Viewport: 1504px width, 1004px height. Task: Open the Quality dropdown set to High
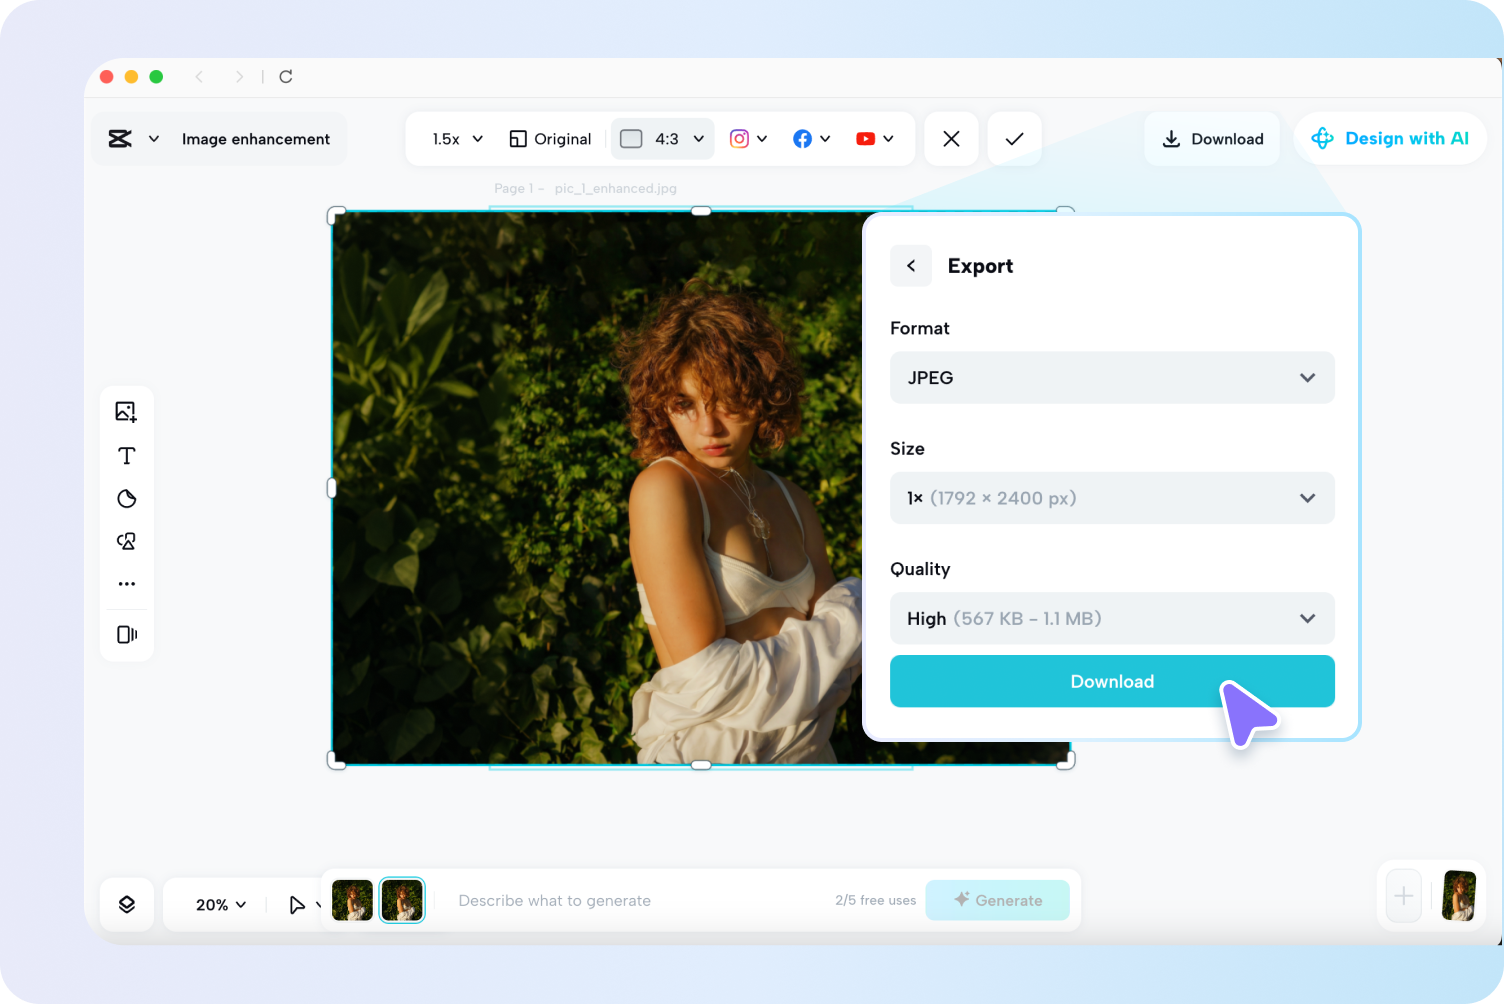point(1112,618)
